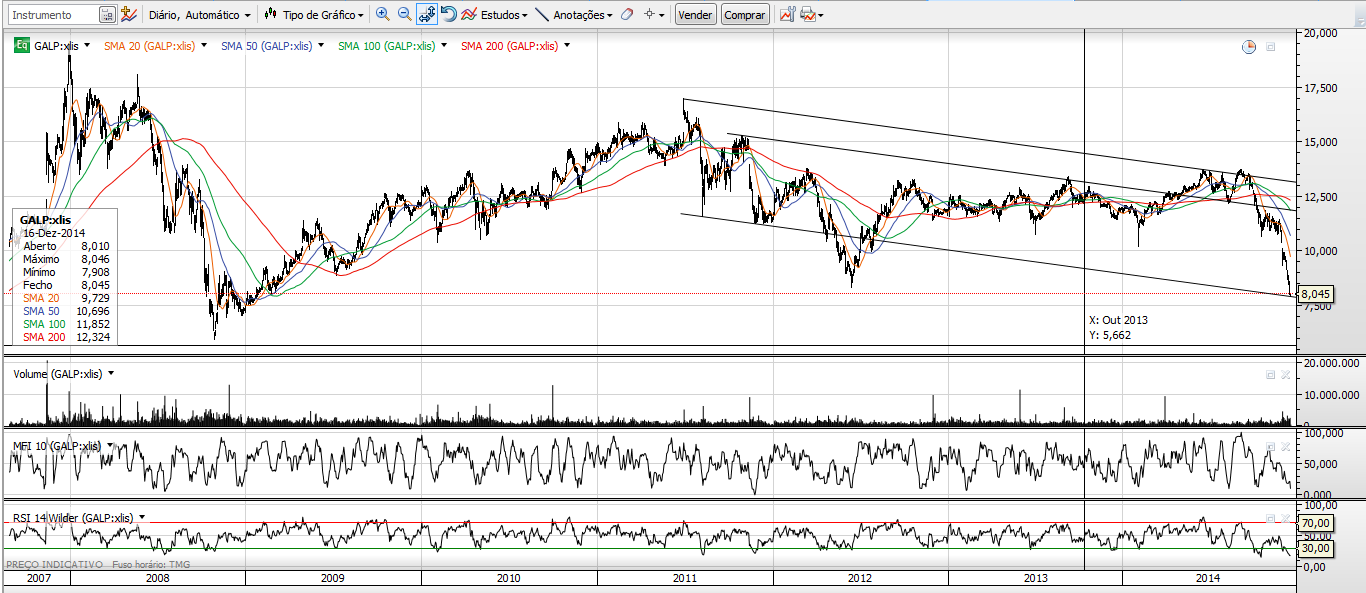Click the clock icon in price panel
This screenshot has width=1366, height=593.
point(1248,46)
